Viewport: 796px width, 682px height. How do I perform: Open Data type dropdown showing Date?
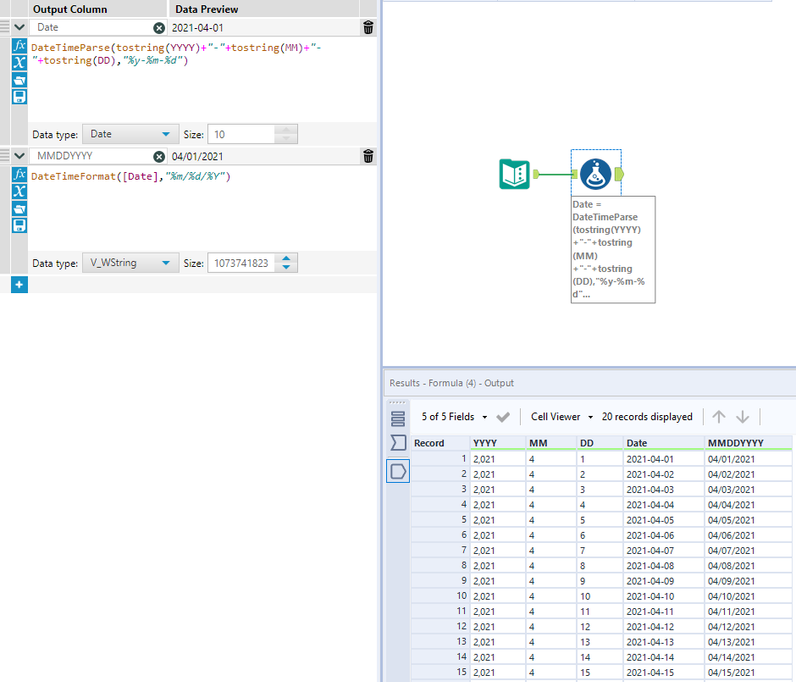point(130,134)
